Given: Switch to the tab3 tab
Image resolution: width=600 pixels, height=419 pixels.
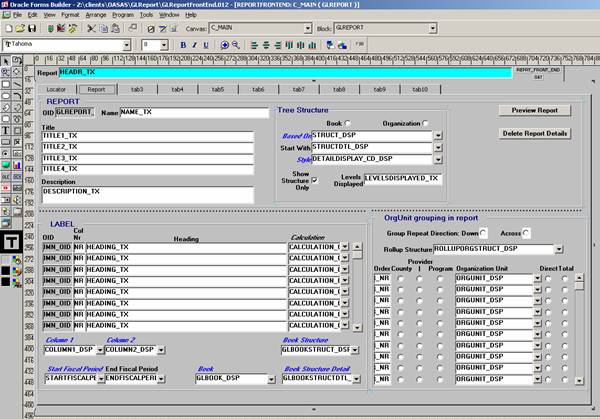Looking at the screenshot, I should click(137, 89).
